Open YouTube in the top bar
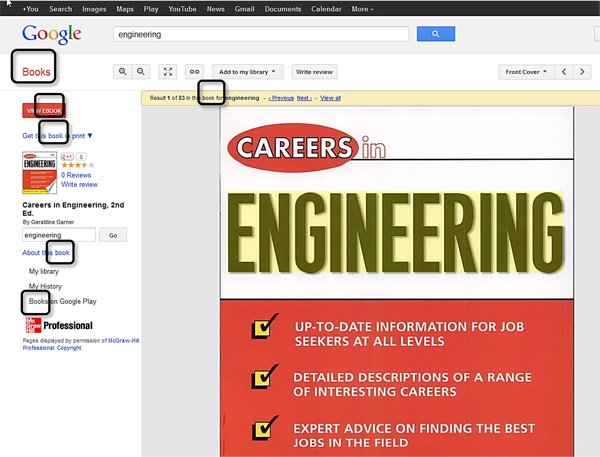This screenshot has width=600, height=457. (x=182, y=9)
